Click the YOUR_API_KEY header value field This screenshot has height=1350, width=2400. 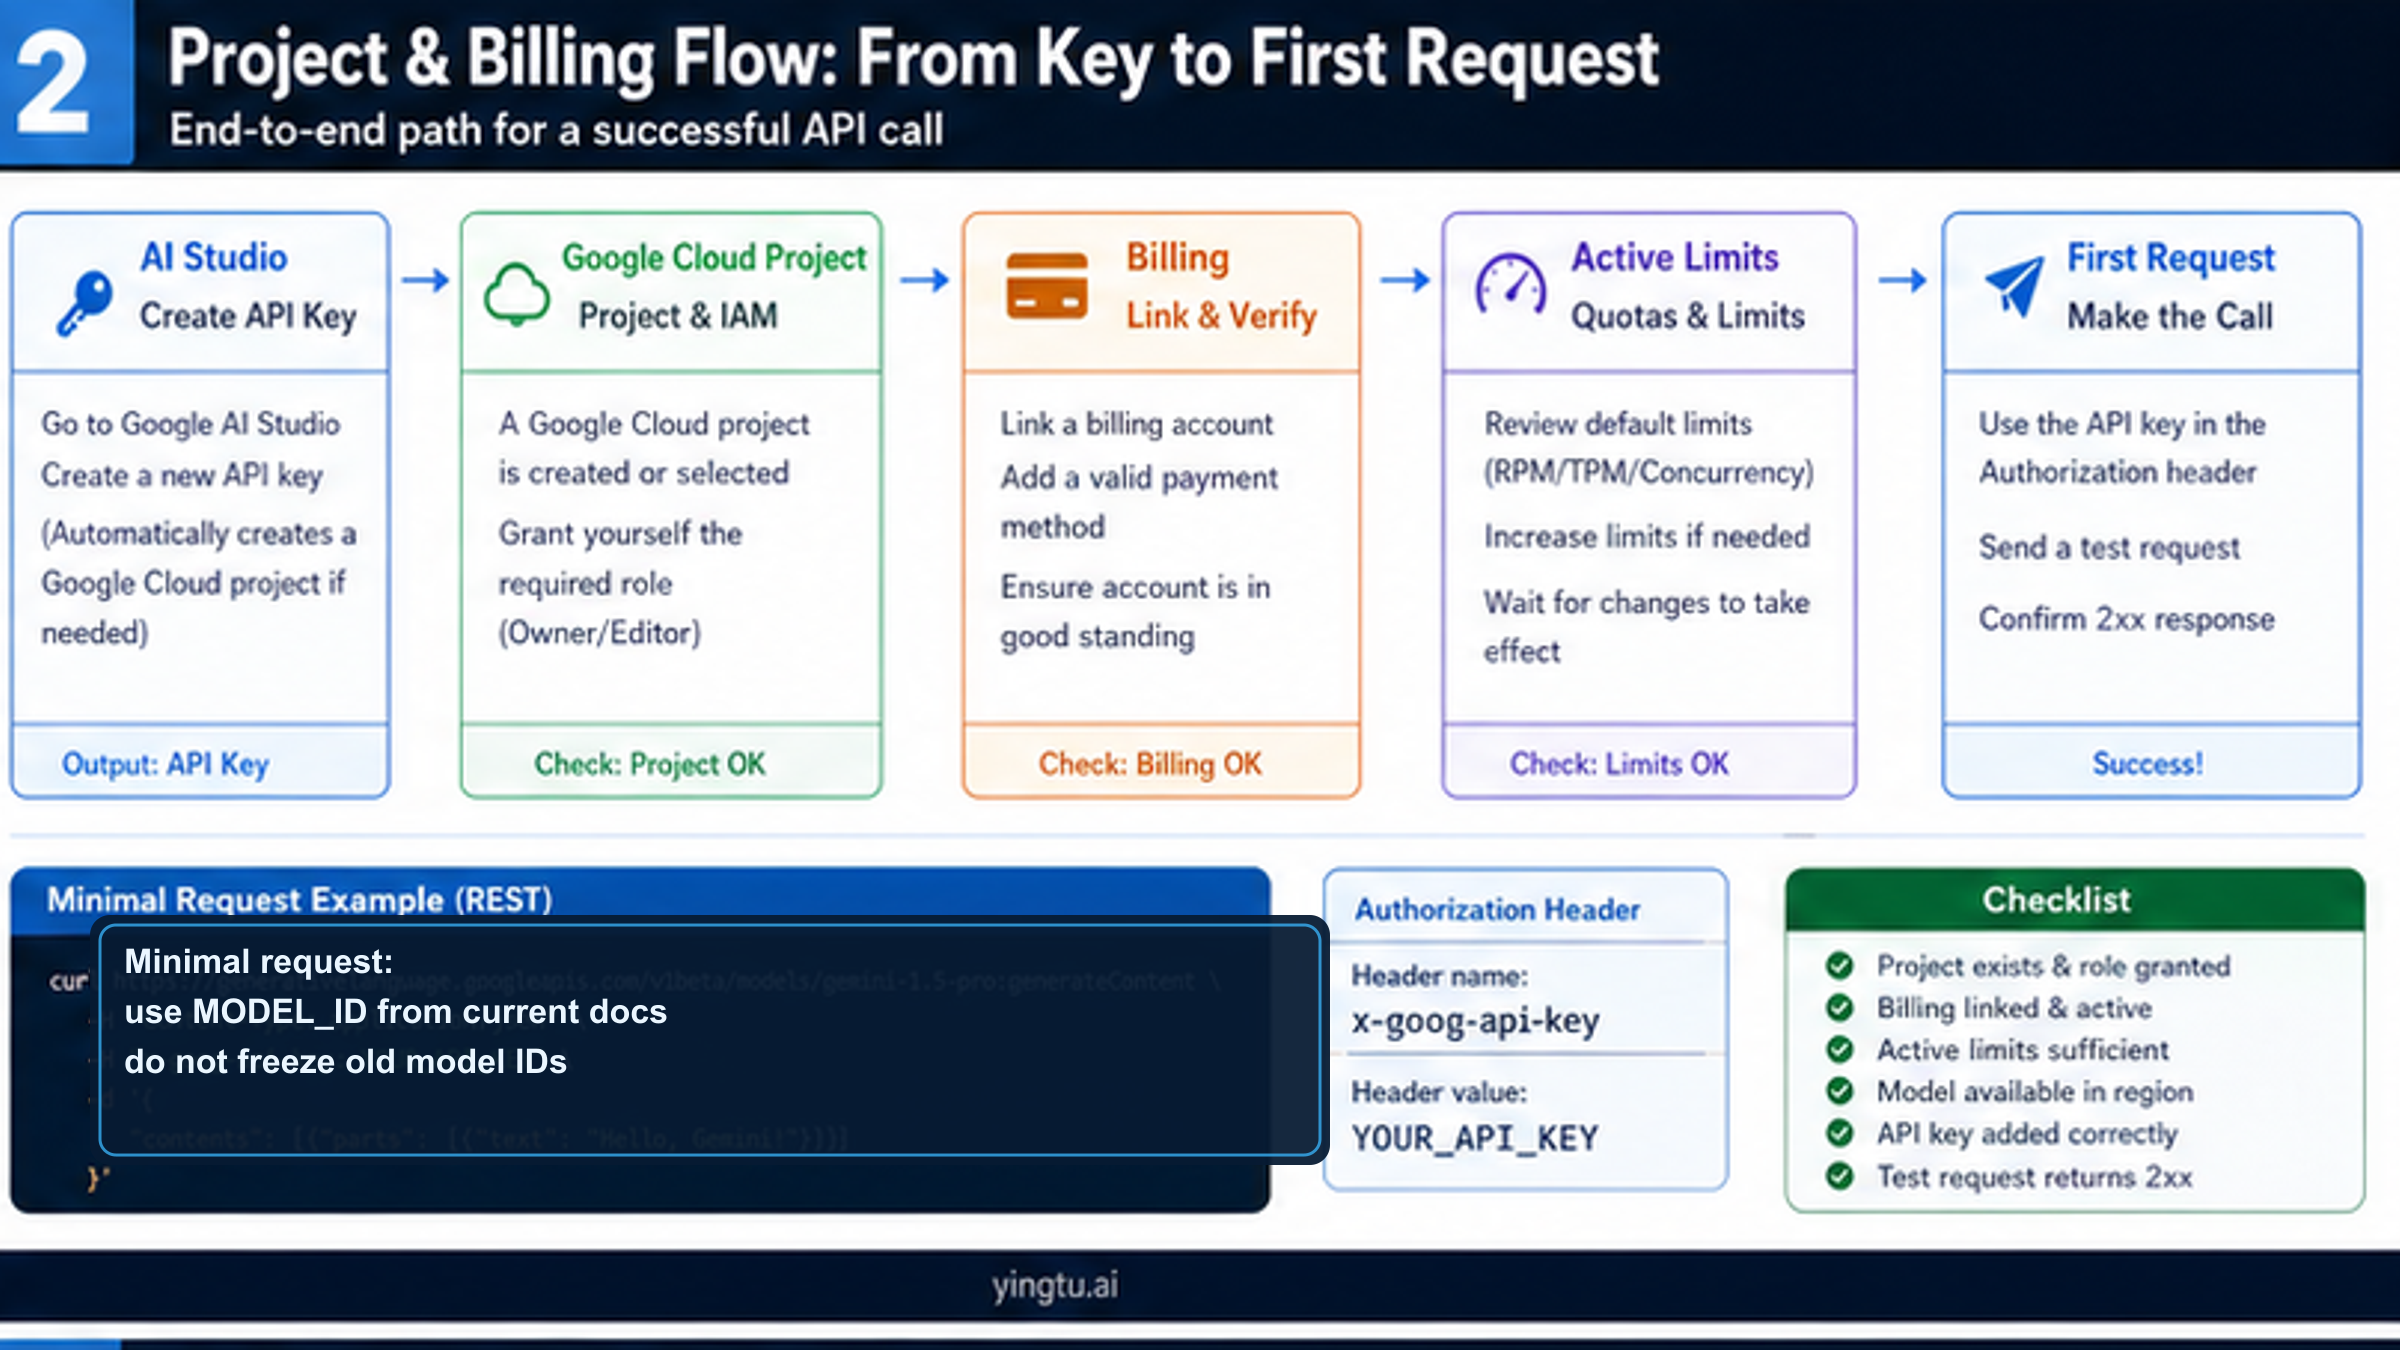click(1475, 1137)
